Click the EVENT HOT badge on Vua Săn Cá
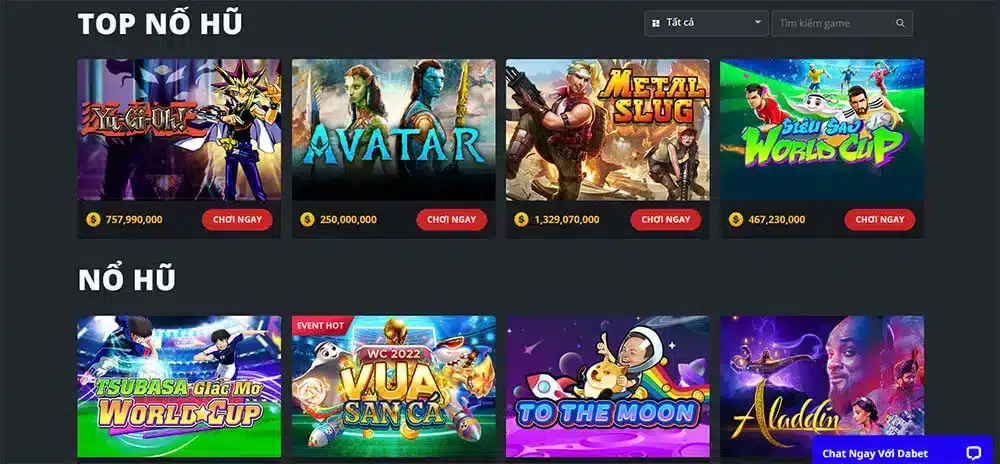 click(321, 325)
